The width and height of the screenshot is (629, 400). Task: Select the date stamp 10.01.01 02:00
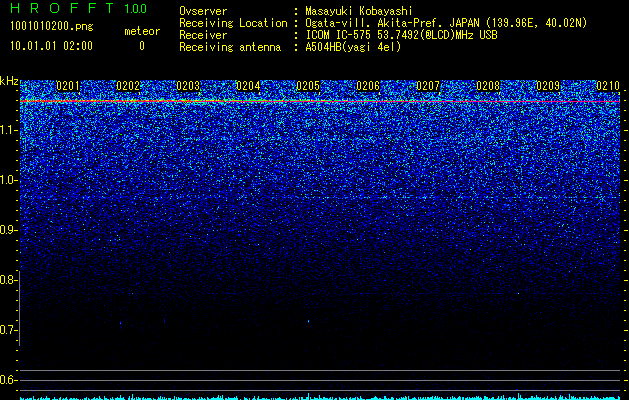tap(51, 46)
